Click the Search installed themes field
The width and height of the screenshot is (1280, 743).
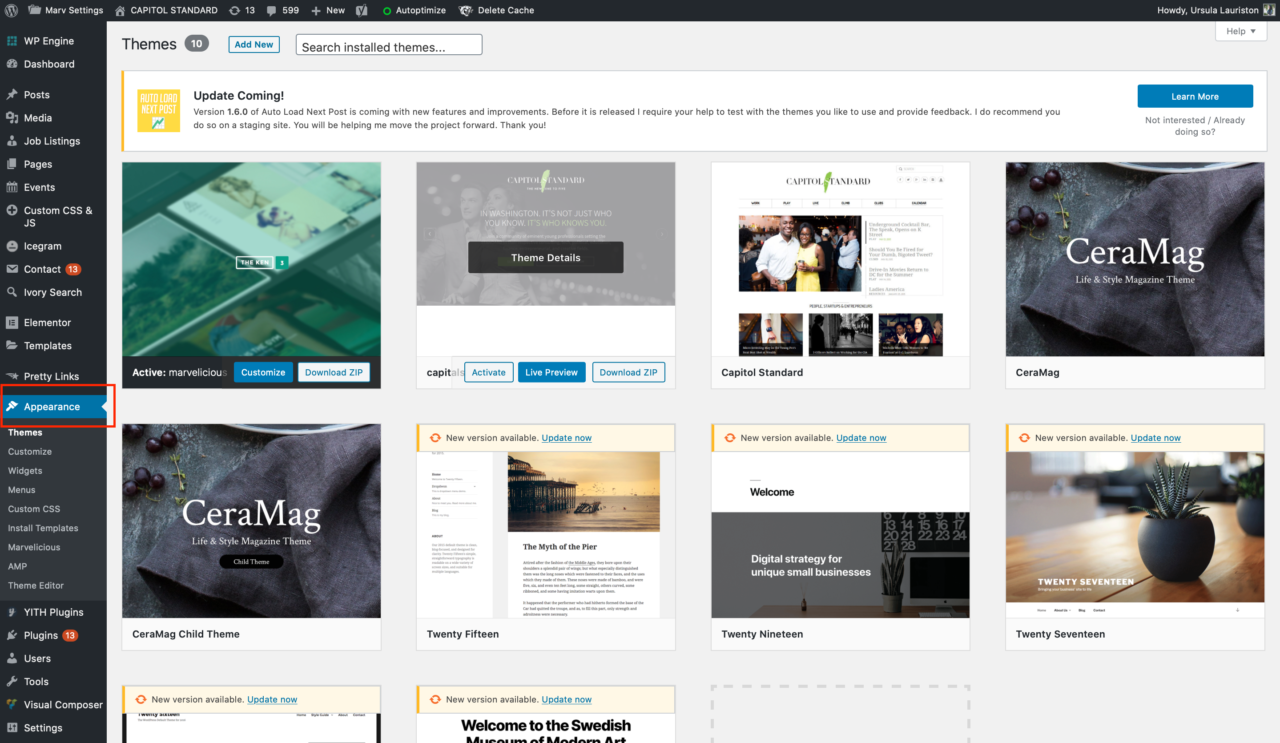(x=388, y=44)
